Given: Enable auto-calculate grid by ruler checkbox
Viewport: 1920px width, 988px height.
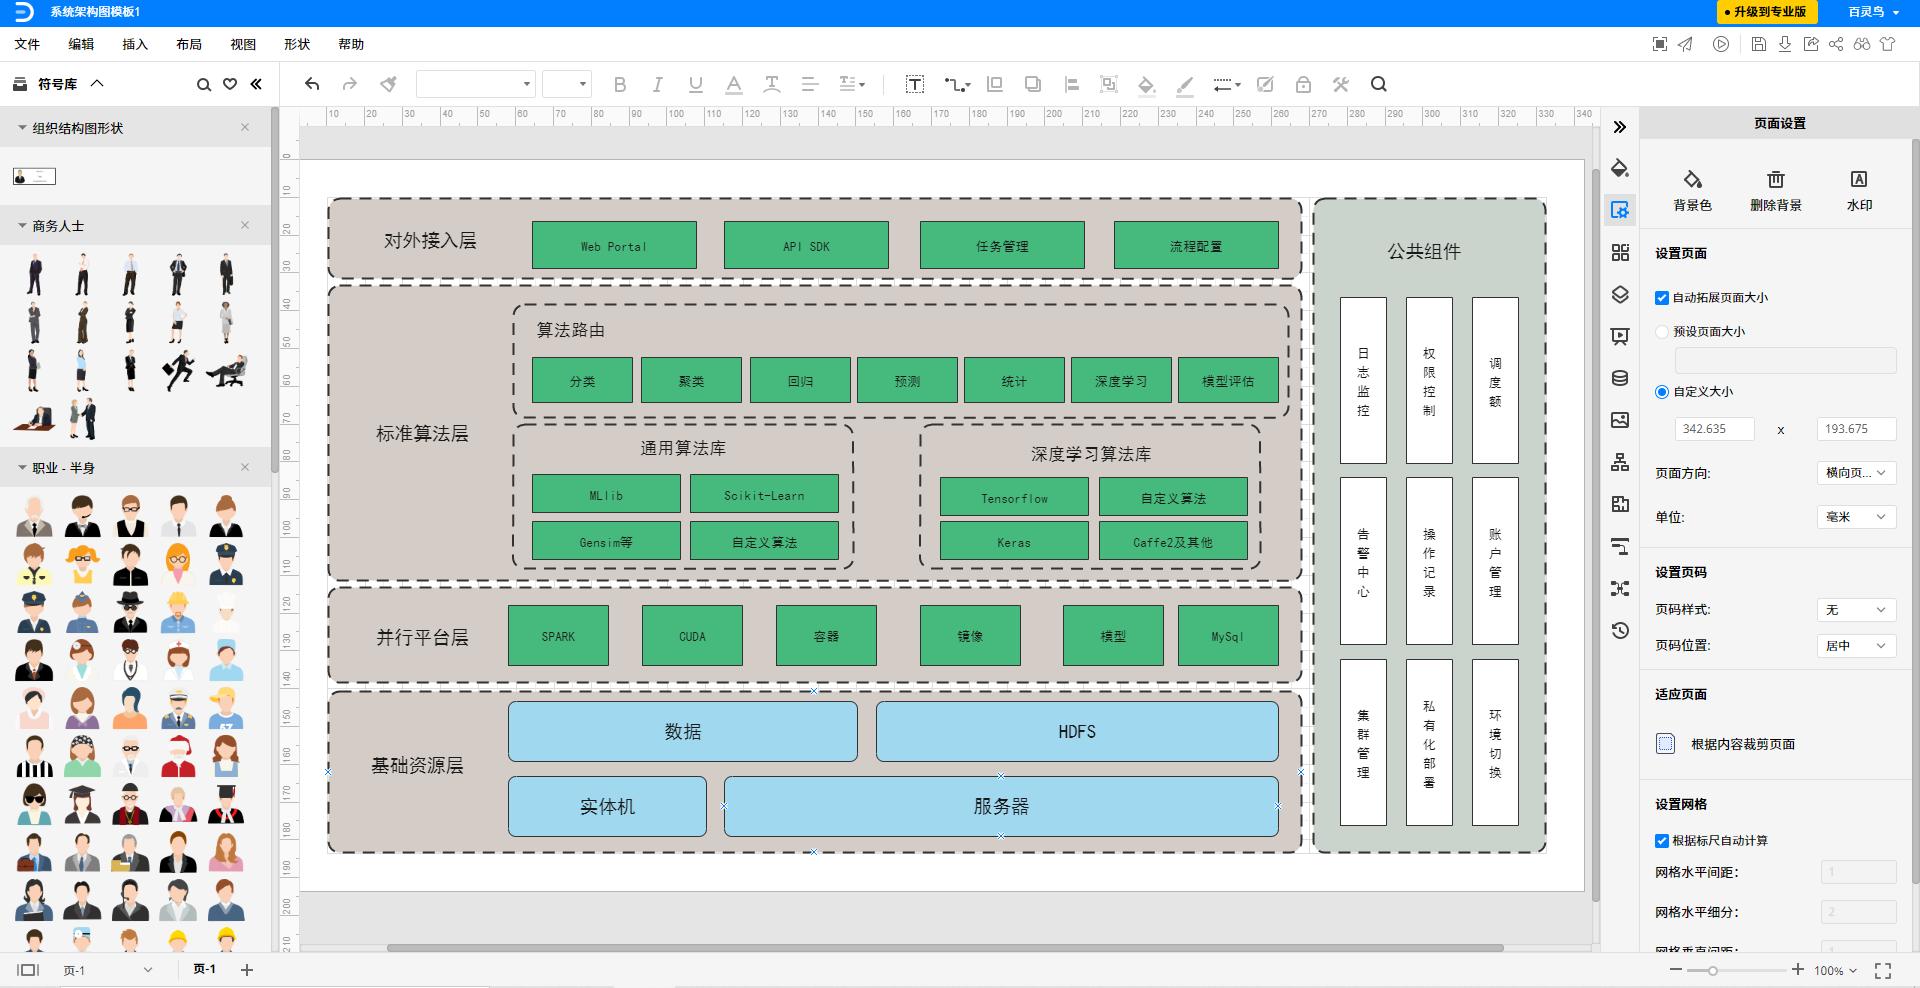Looking at the screenshot, I should pyautogui.click(x=1662, y=840).
